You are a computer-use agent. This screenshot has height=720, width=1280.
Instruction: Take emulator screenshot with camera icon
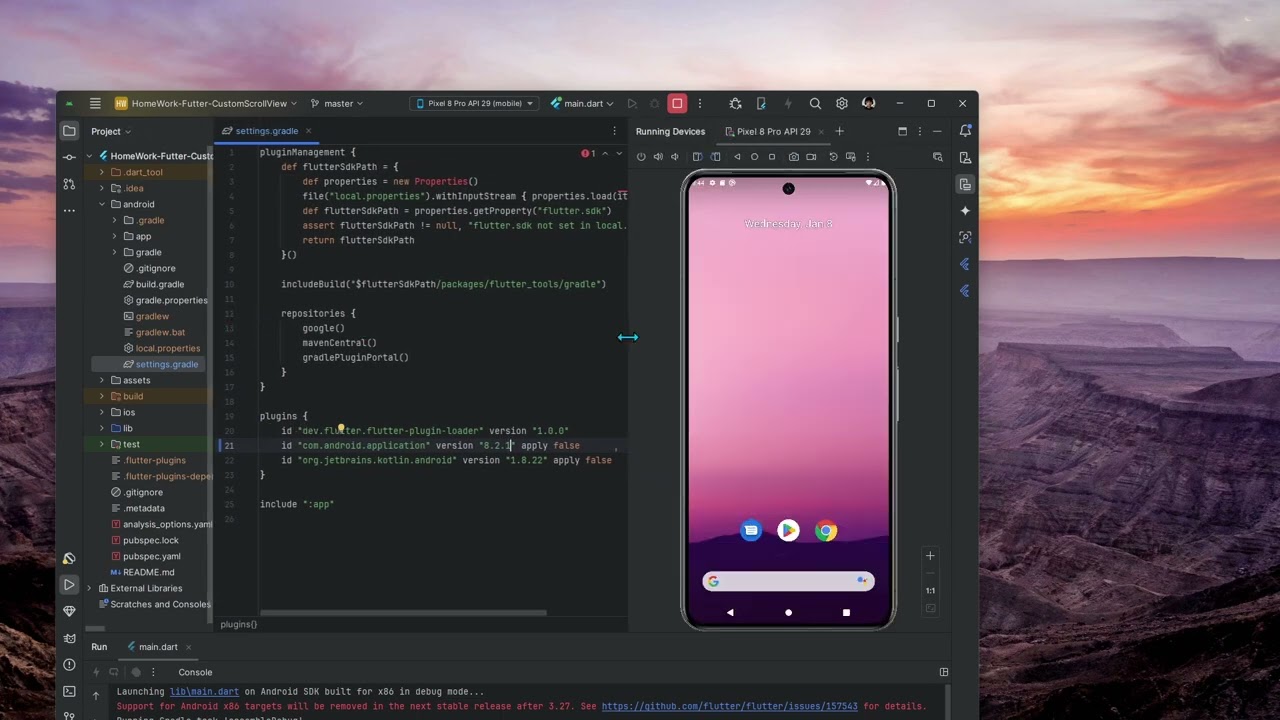tap(793, 157)
